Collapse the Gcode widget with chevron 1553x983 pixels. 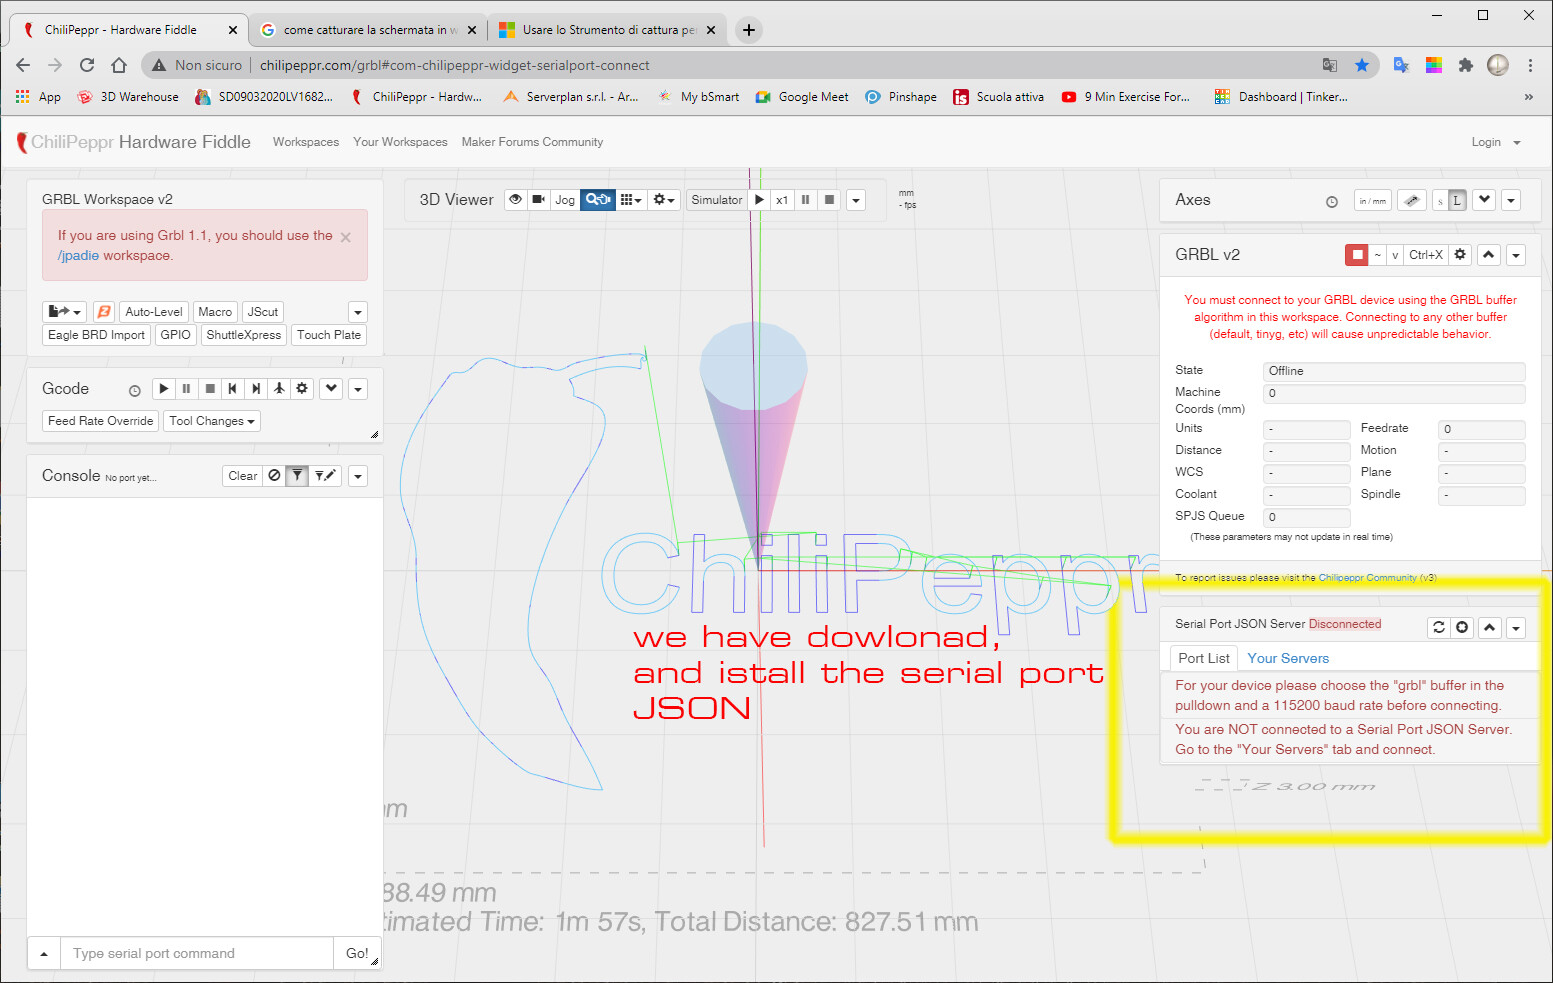(x=332, y=388)
